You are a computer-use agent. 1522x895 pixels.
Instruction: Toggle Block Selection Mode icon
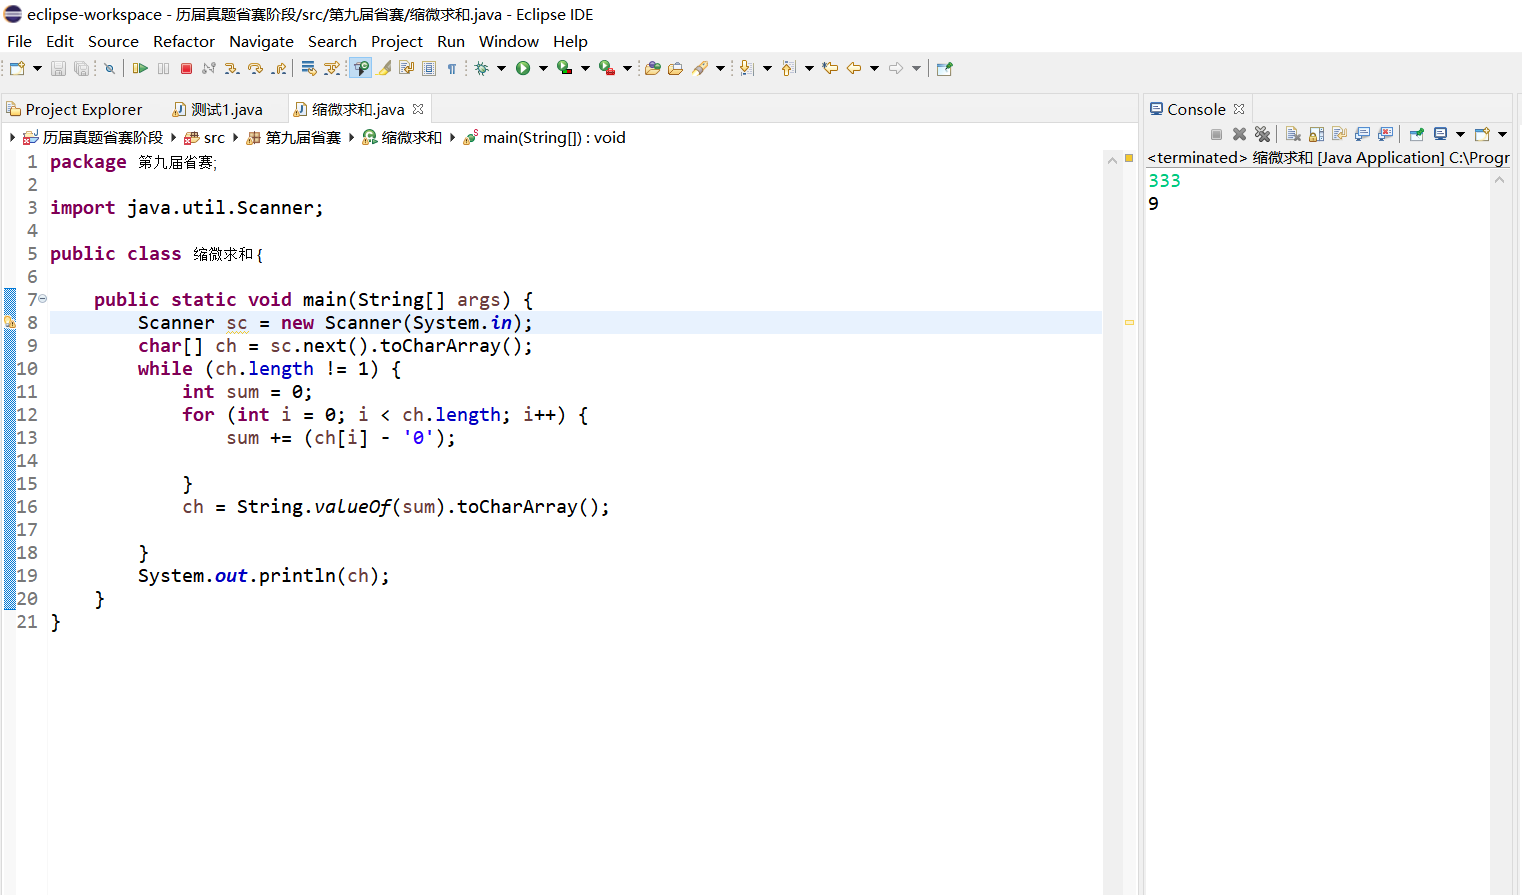pos(429,68)
